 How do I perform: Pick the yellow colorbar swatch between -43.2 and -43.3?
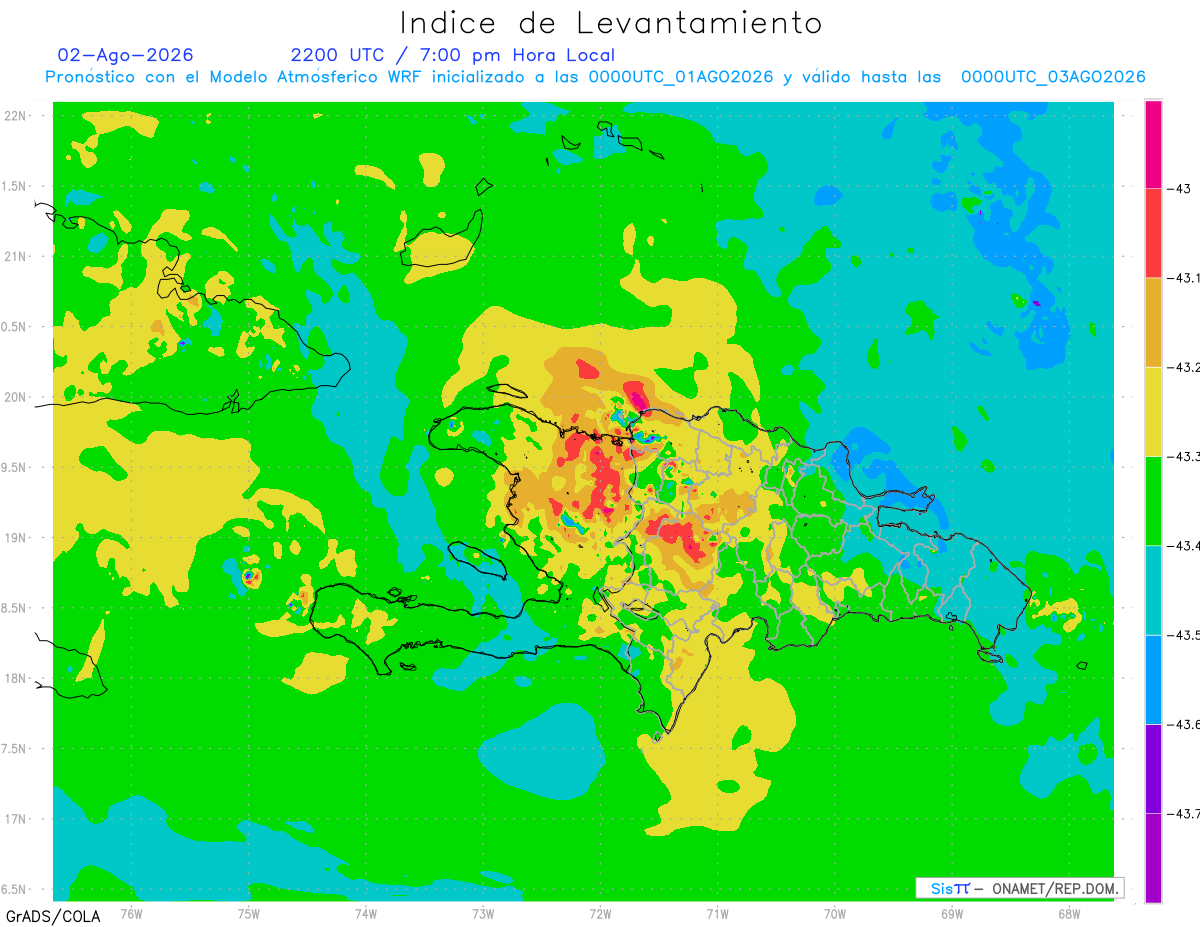(1153, 411)
